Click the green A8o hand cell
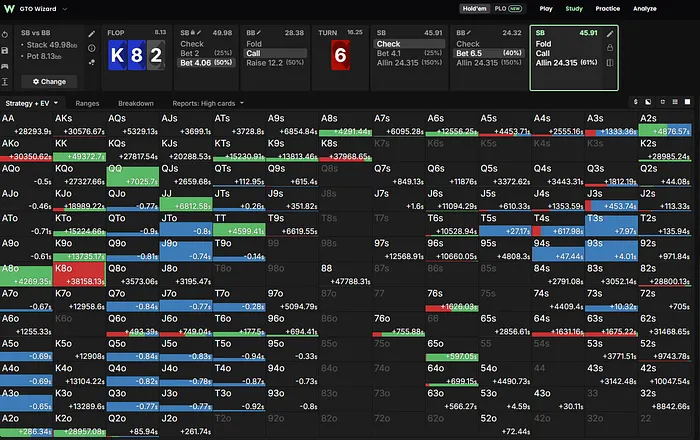This screenshot has height=440, width=700. point(26,274)
